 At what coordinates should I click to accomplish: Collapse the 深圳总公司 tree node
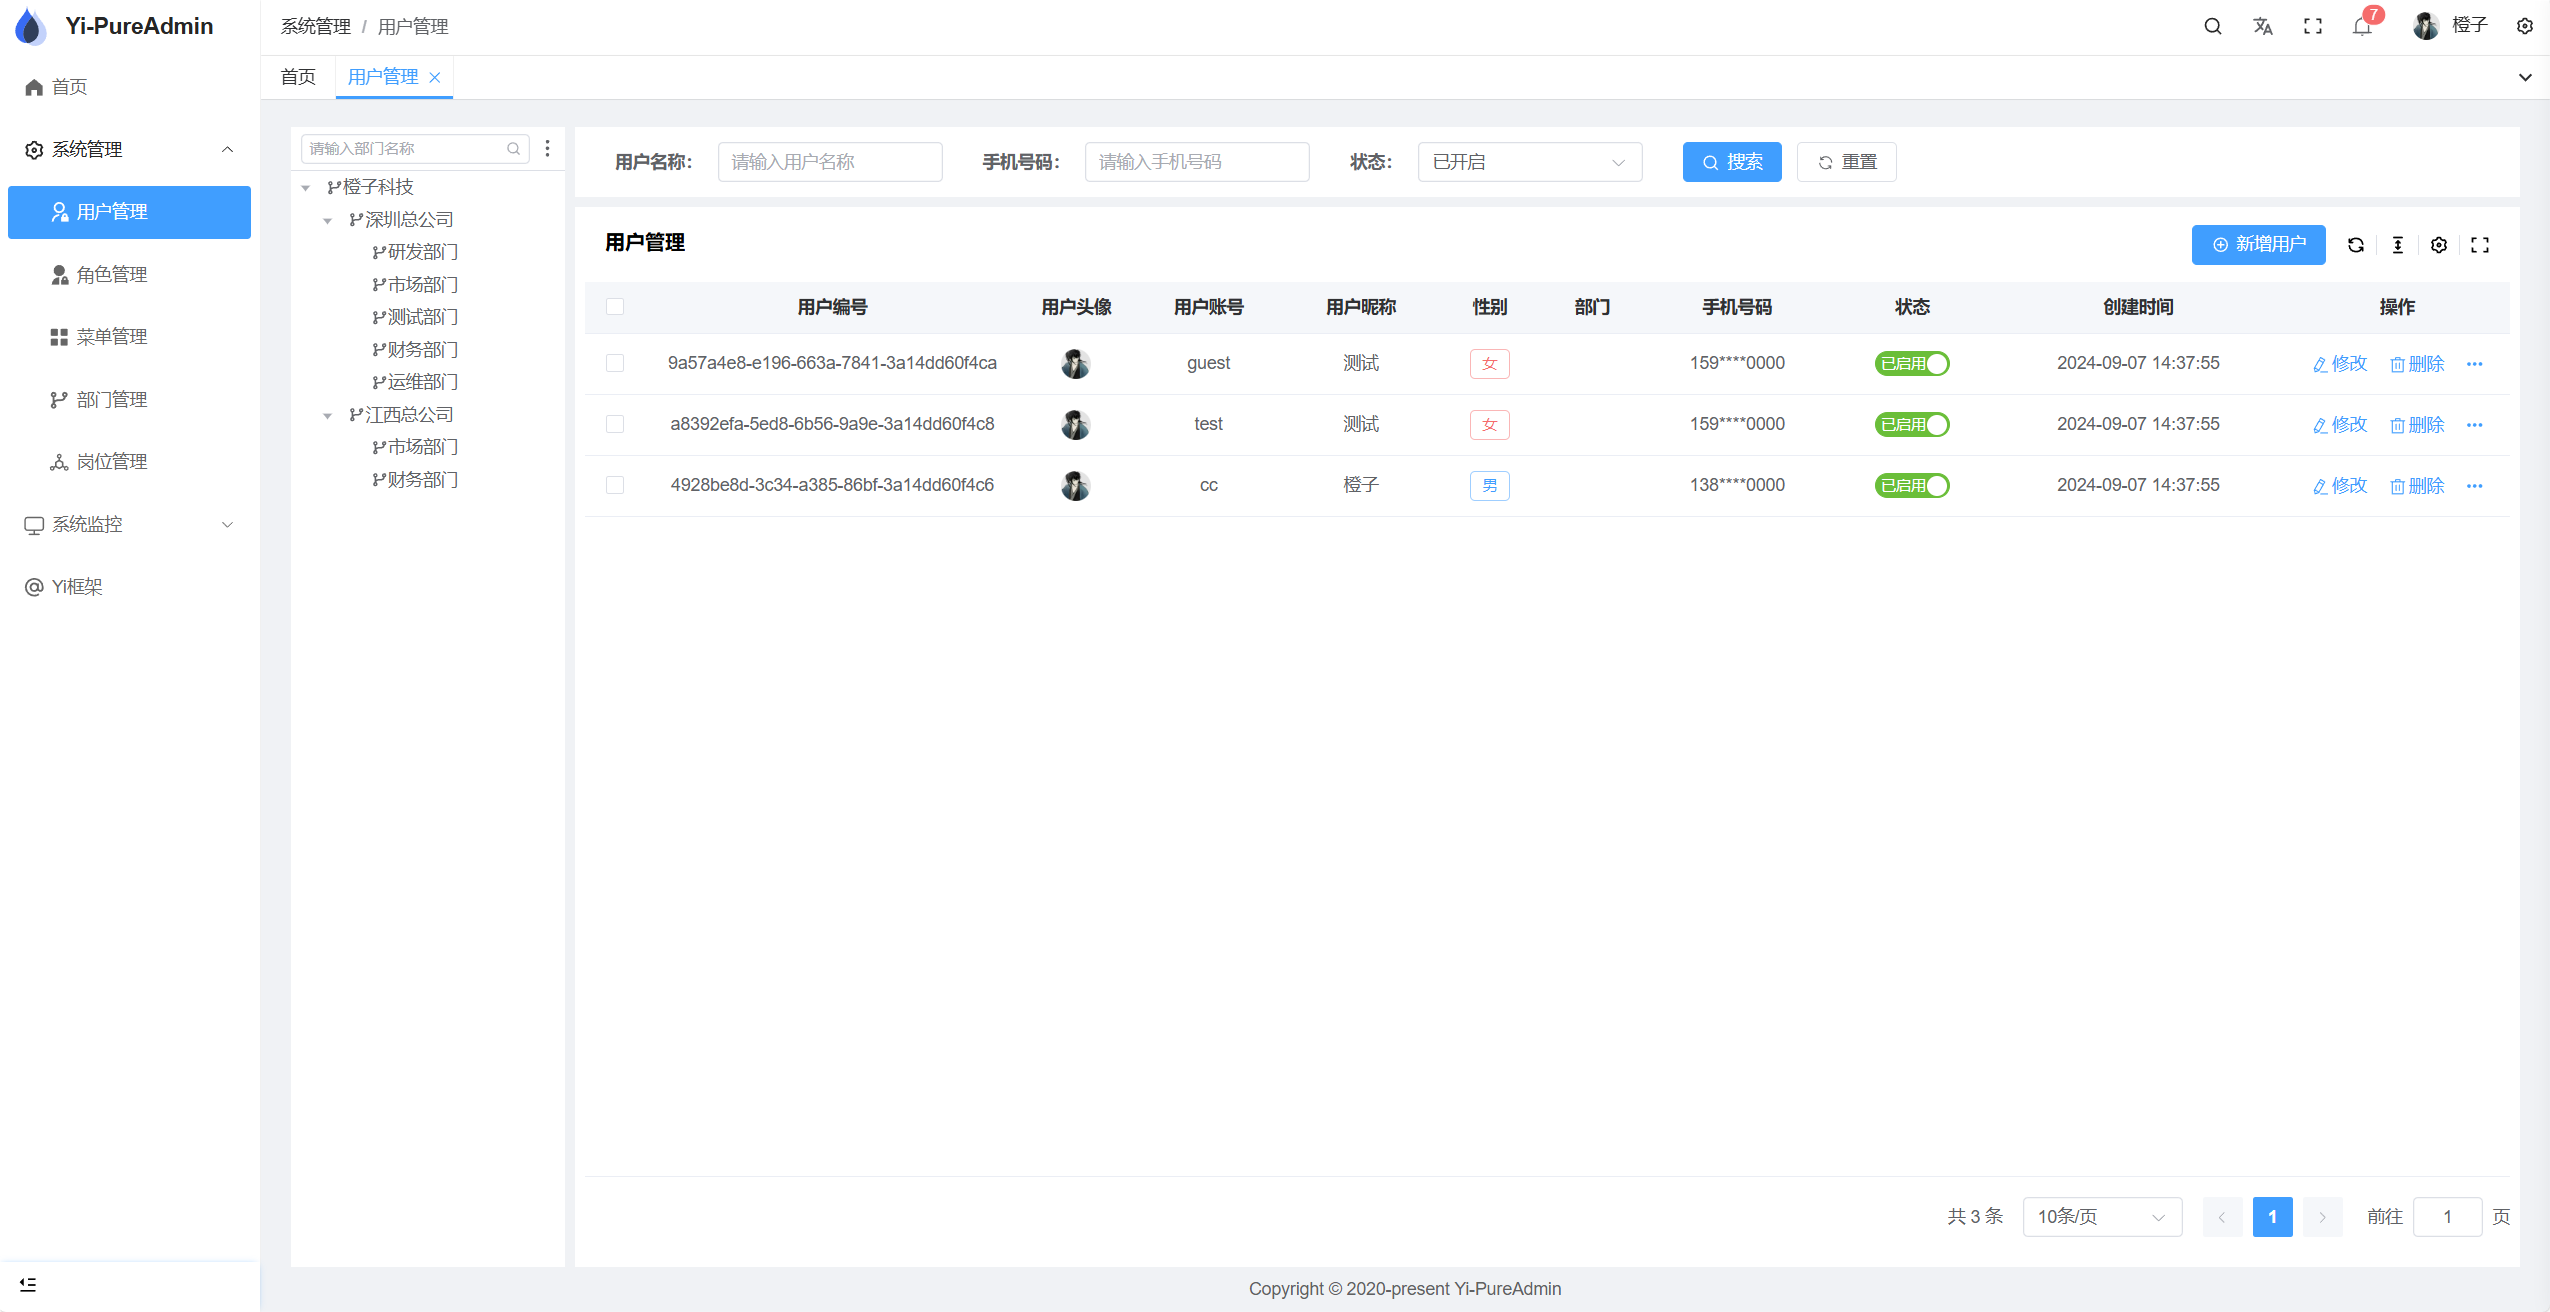(327, 220)
